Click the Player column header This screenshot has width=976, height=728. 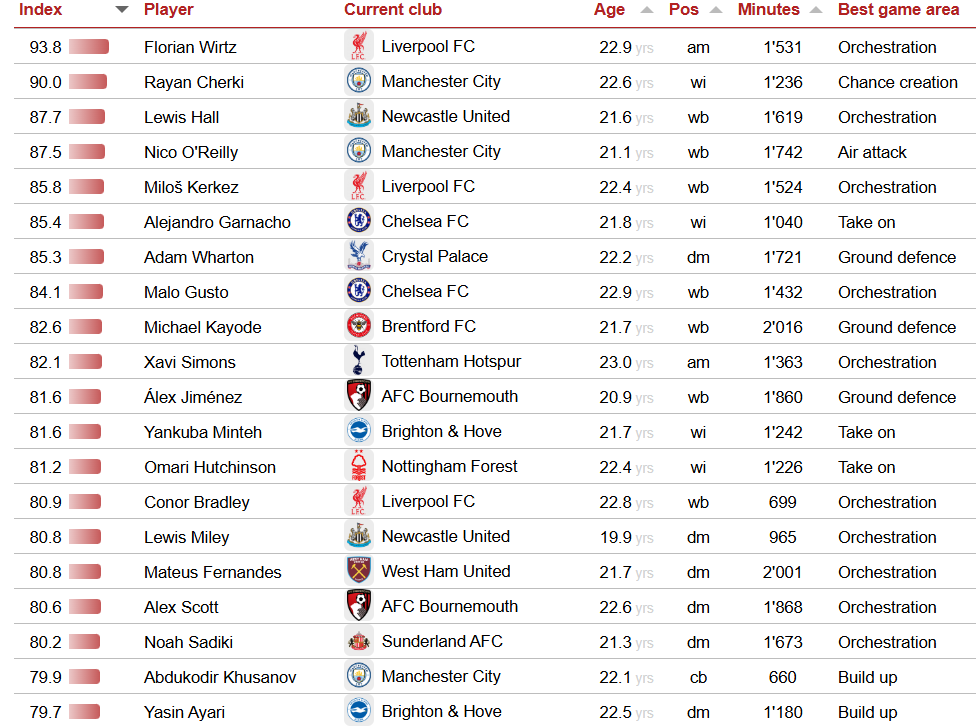click(x=169, y=10)
